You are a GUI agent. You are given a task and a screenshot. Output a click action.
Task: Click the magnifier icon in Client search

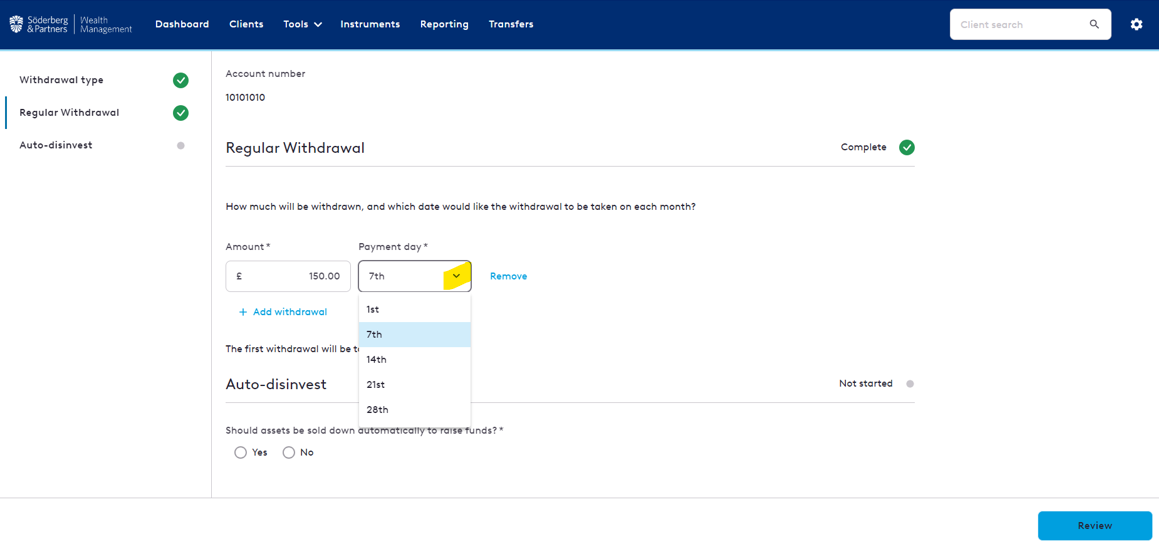(1094, 24)
